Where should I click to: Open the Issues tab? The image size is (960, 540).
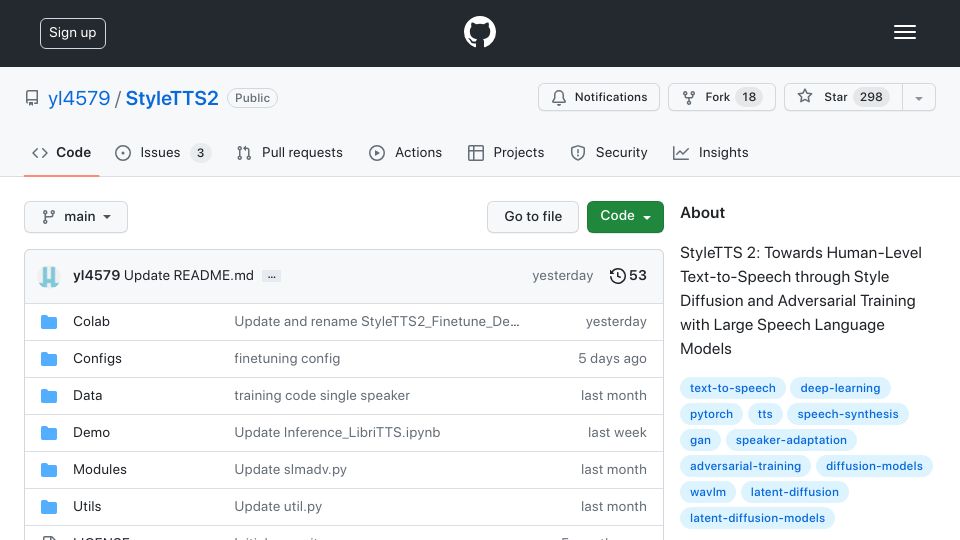pyautogui.click(x=163, y=152)
